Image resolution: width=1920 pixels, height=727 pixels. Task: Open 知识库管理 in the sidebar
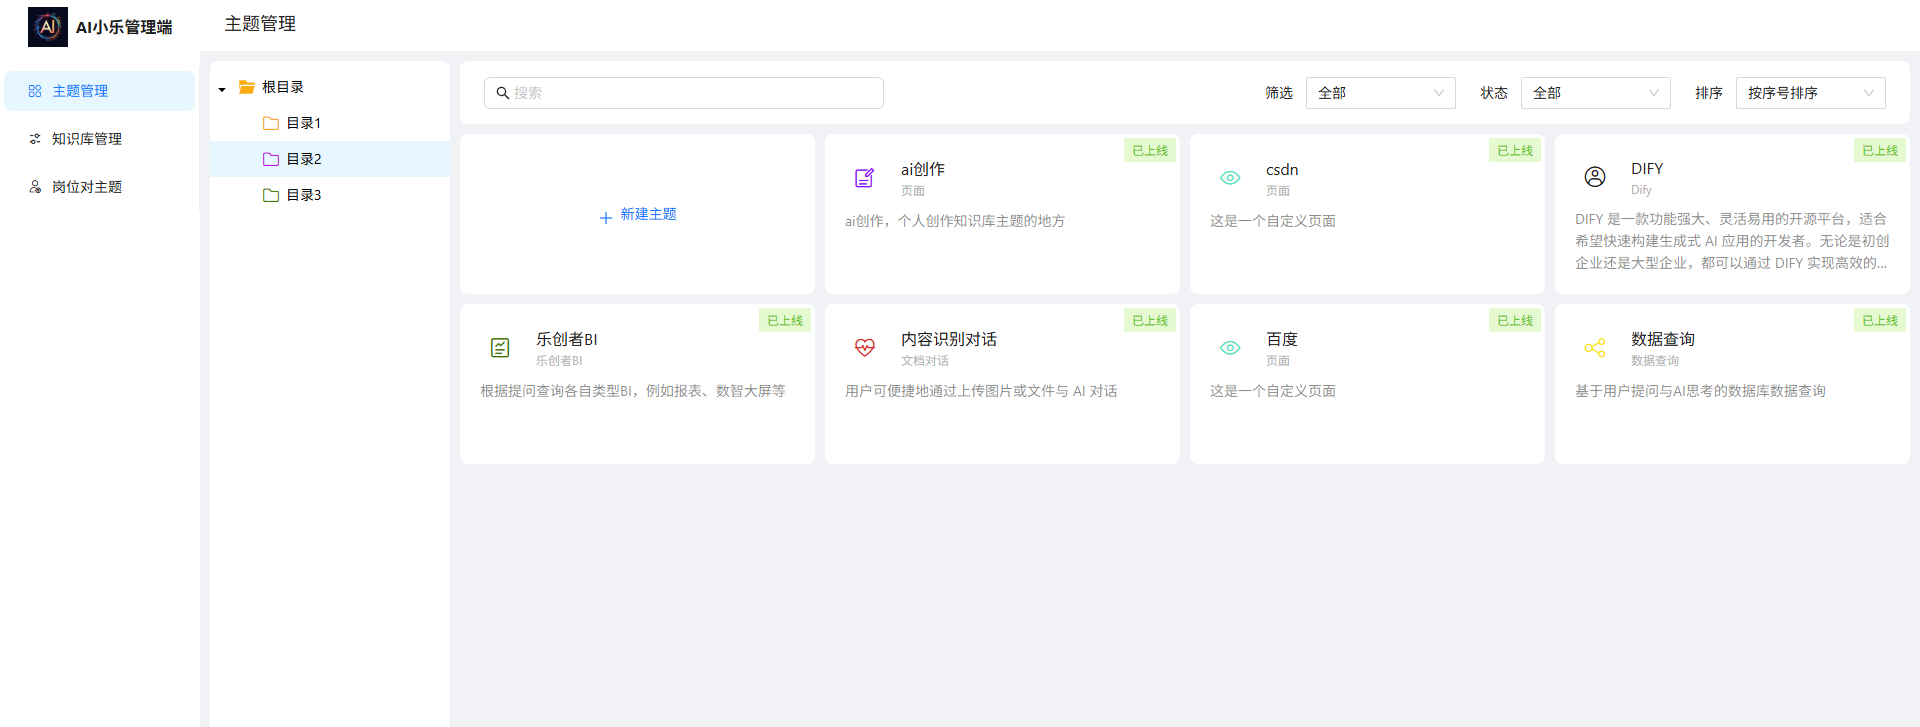pyautogui.click(x=87, y=139)
